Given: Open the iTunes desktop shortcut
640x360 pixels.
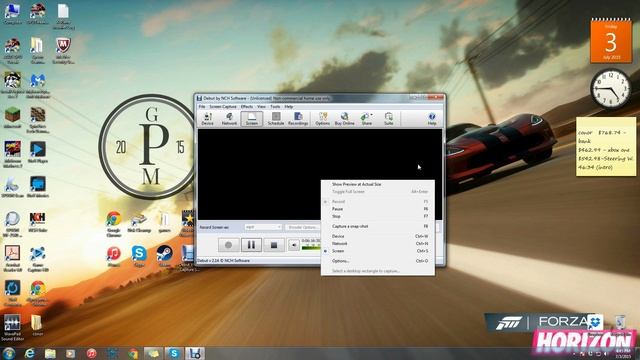Looking at the screenshot, I should coord(113,257).
